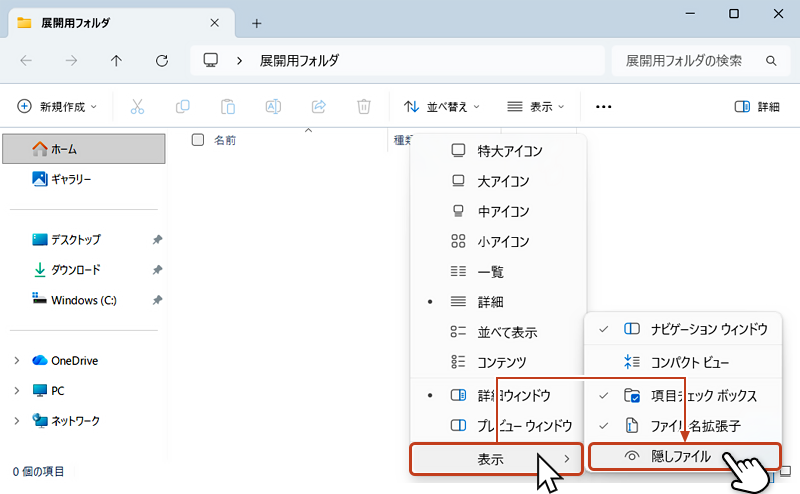800x494 pixels.
Task: Close the 展開用フォルダ tab
Action: click(x=215, y=23)
